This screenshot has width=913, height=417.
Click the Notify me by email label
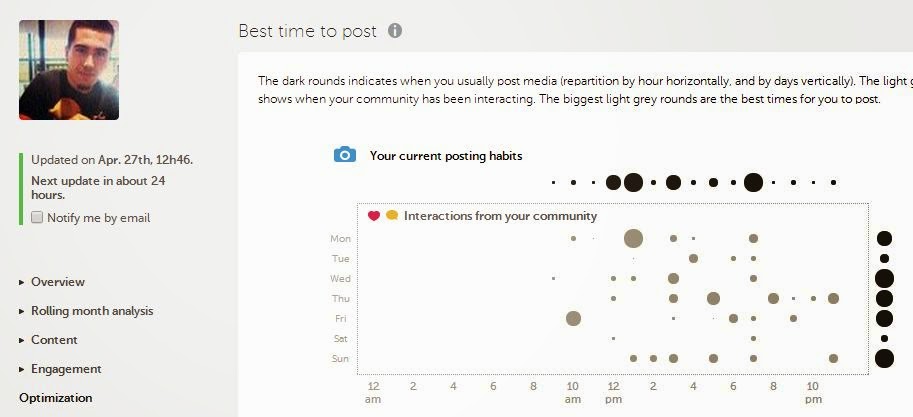coord(98,217)
